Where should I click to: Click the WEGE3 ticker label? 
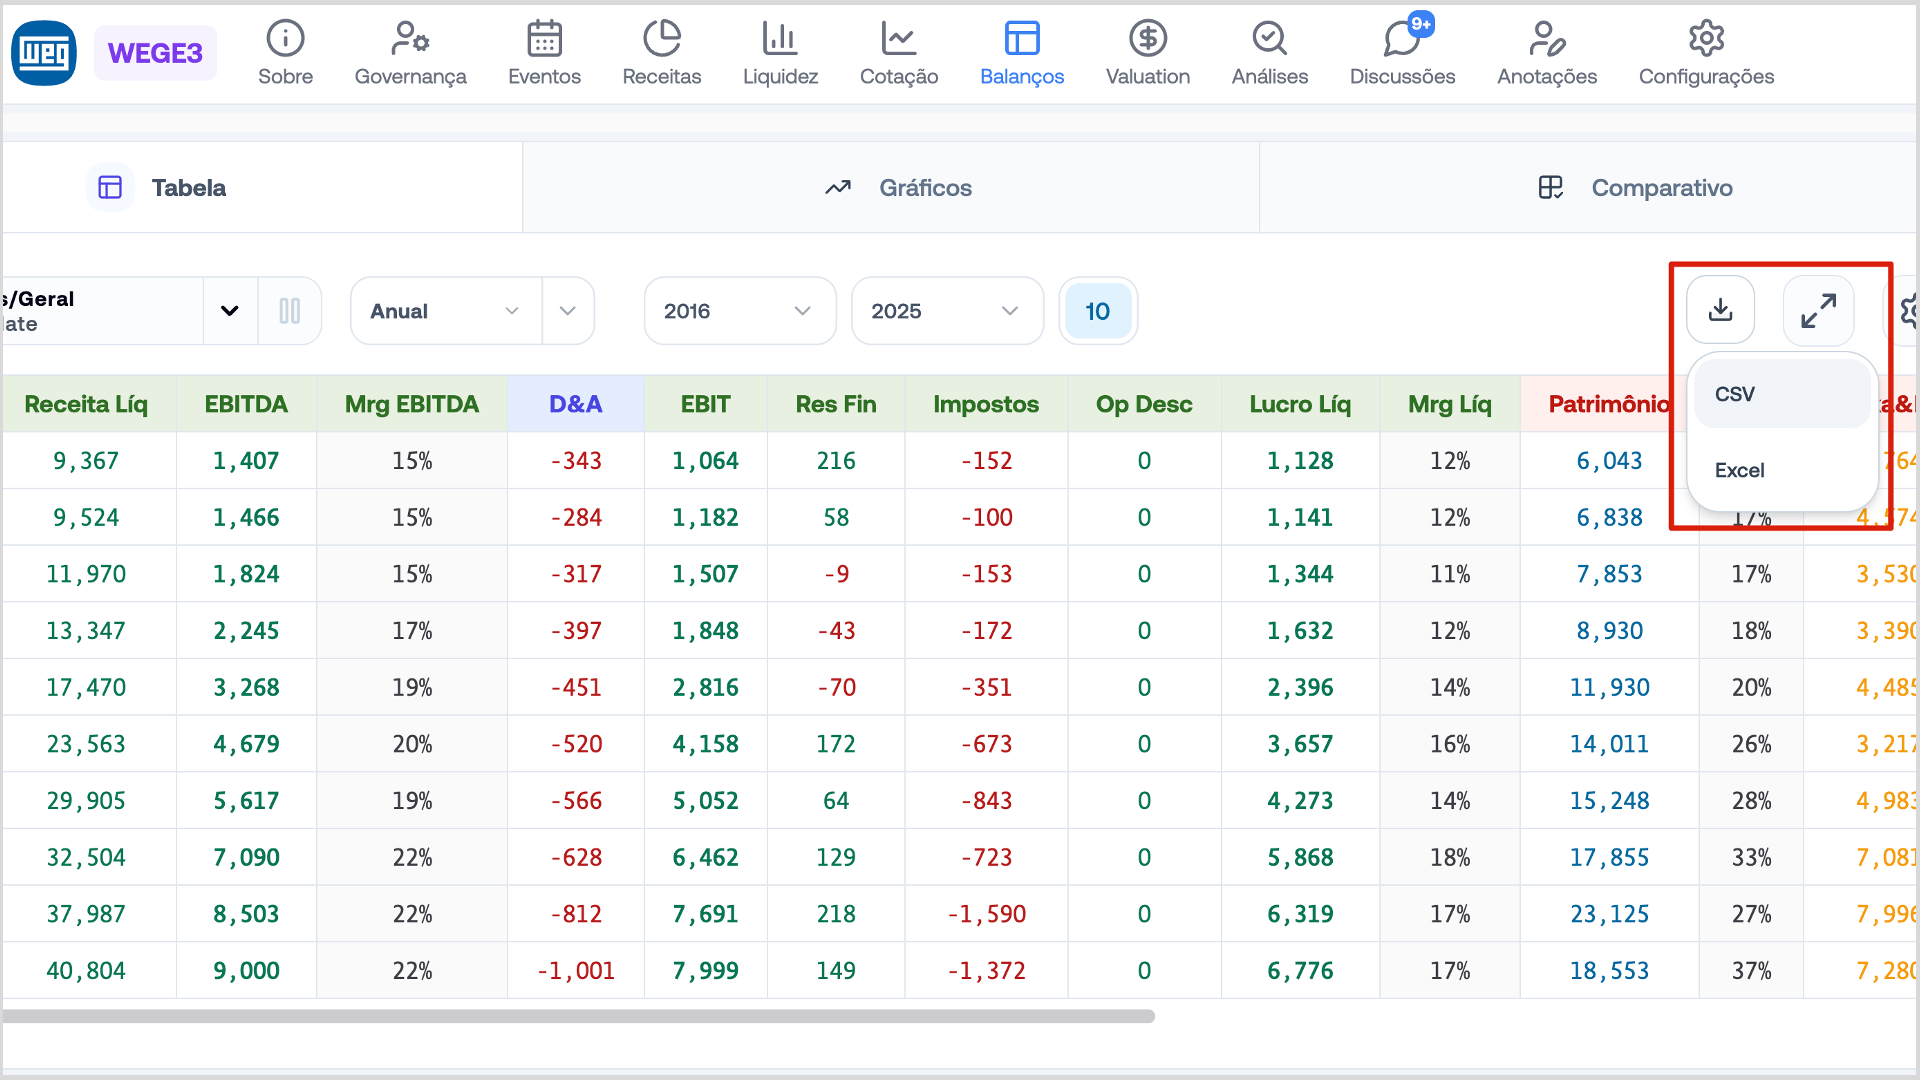(x=155, y=53)
